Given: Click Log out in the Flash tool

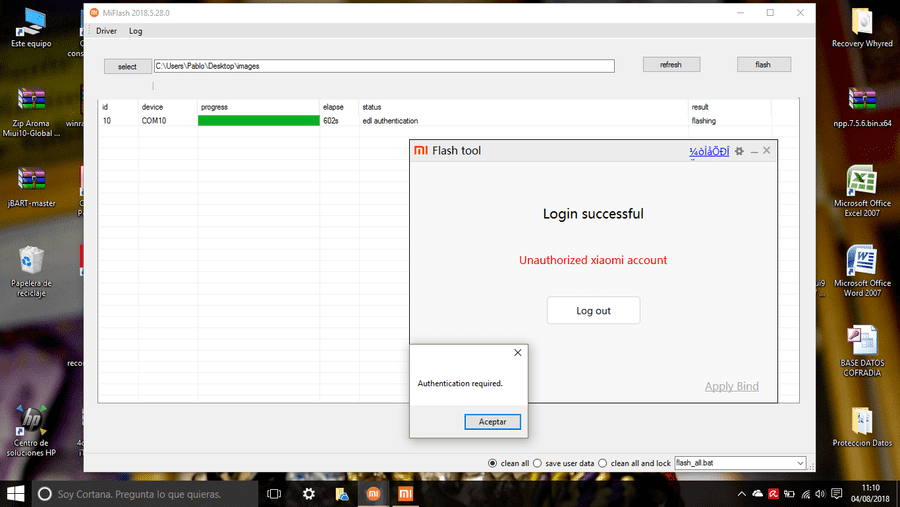Looking at the screenshot, I should (593, 311).
